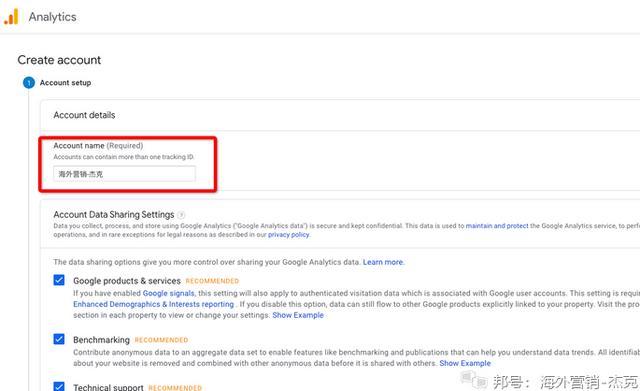Click the Learn more link
Viewport: 640px width, 391px height.
tap(383, 262)
